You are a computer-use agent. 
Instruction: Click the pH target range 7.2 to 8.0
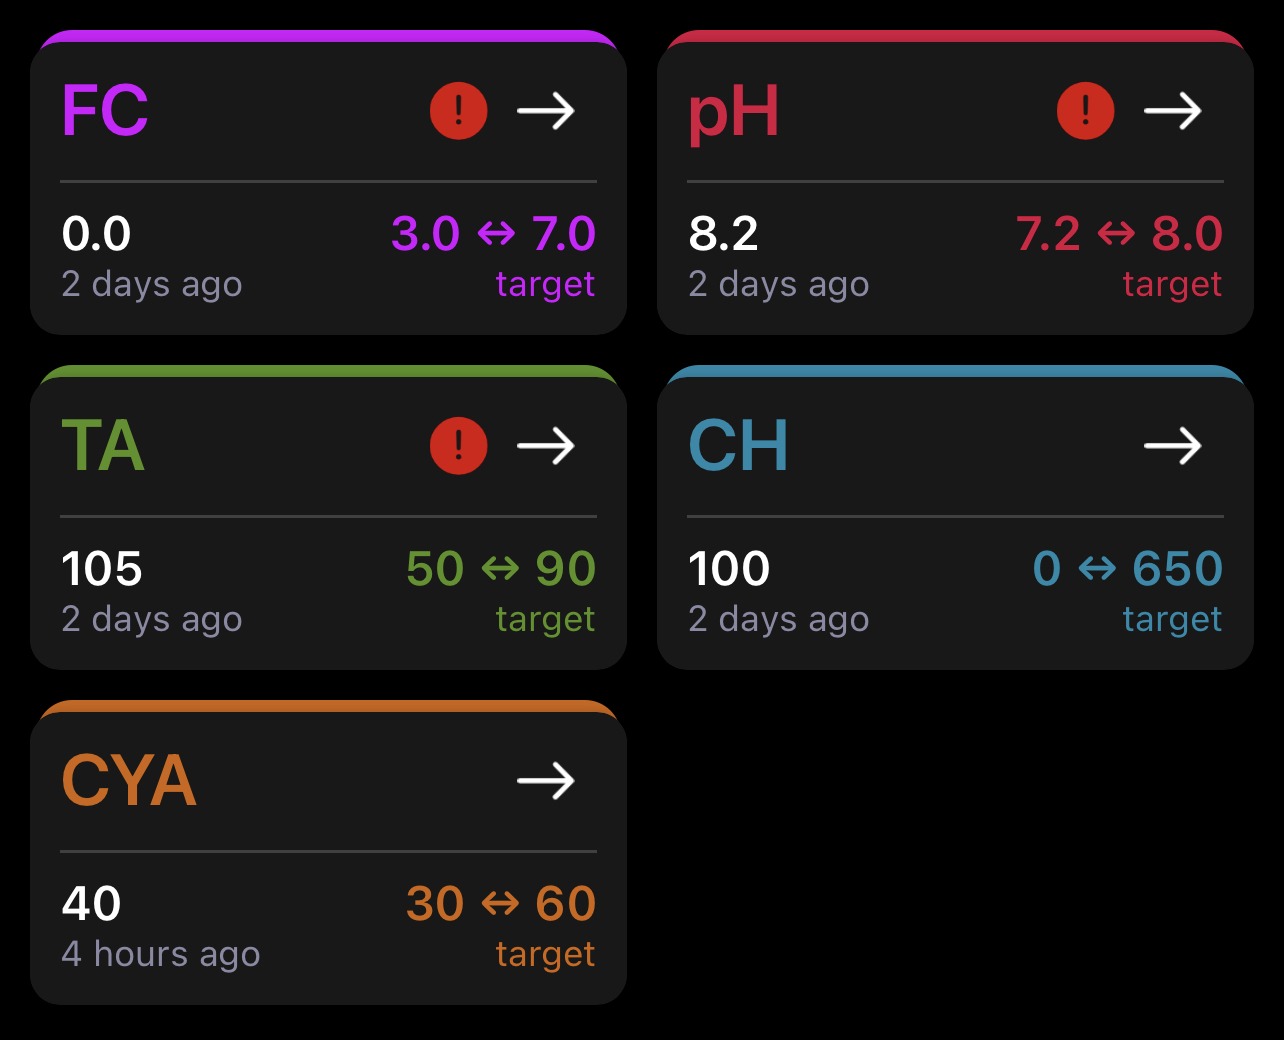click(x=1119, y=234)
